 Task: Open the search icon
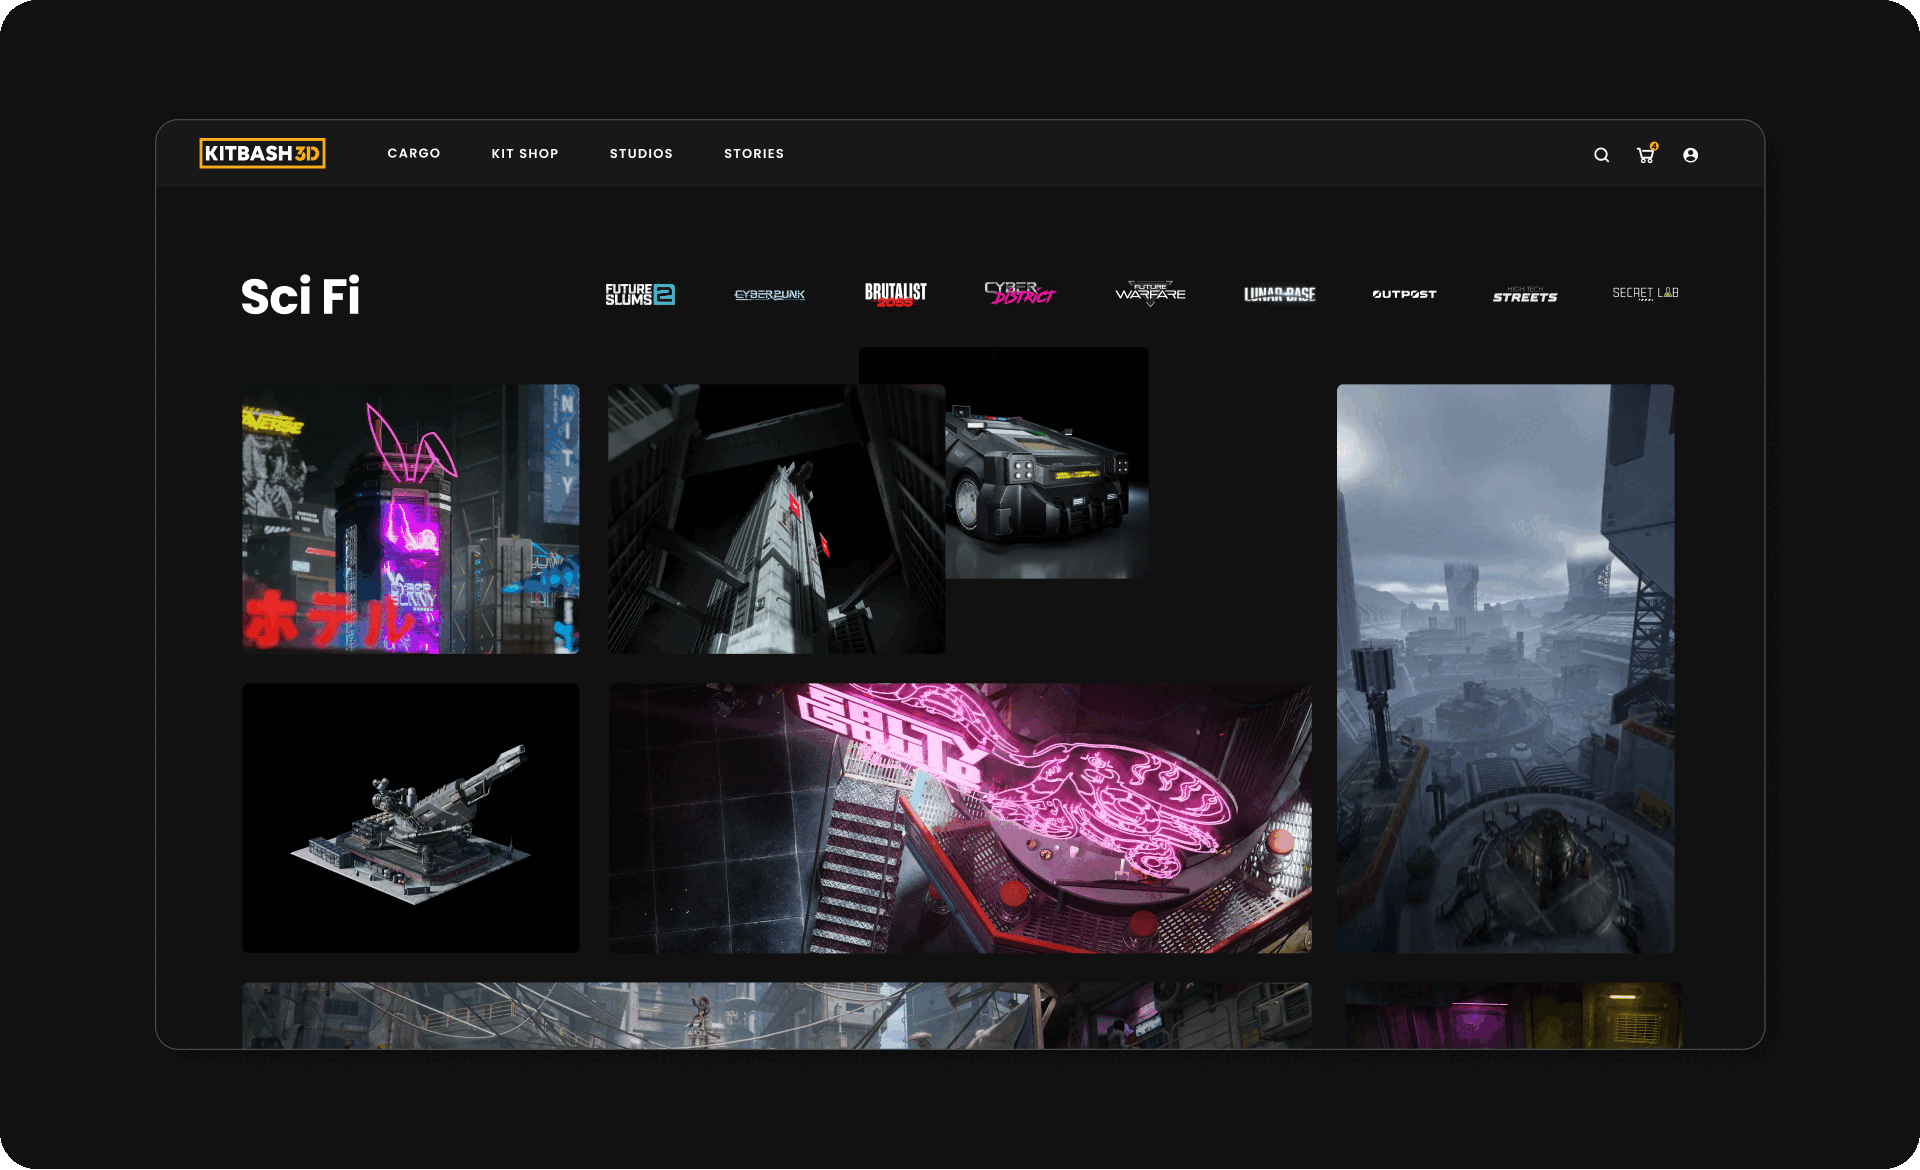tap(1601, 155)
